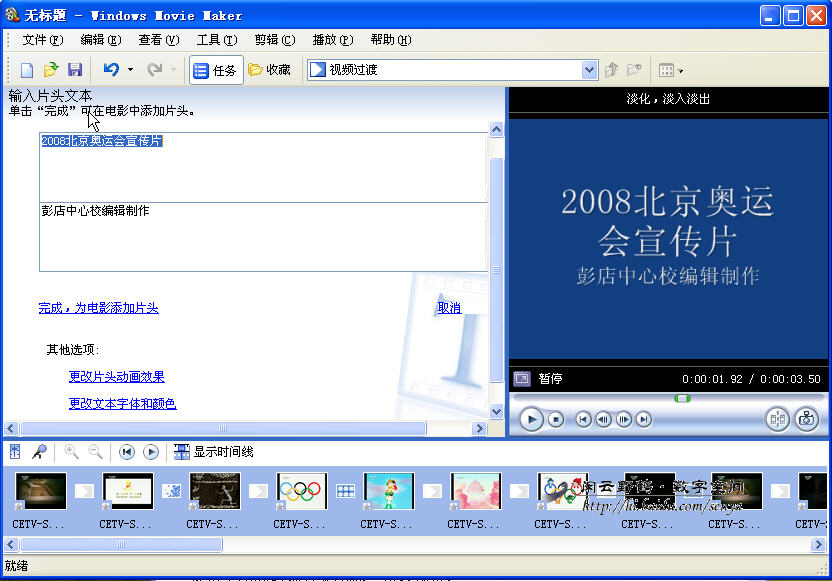The height and width of the screenshot is (581, 832).
Task: Click the narrate timeline microphone icon
Action: (39, 452)
